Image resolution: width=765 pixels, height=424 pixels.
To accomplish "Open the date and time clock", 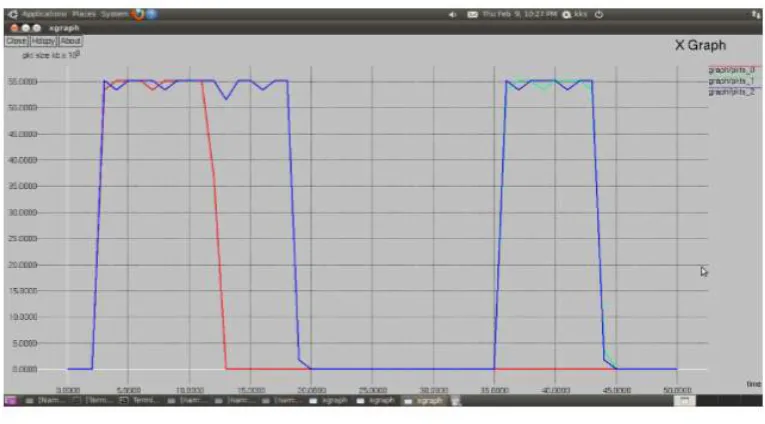I will coord(520,14).
